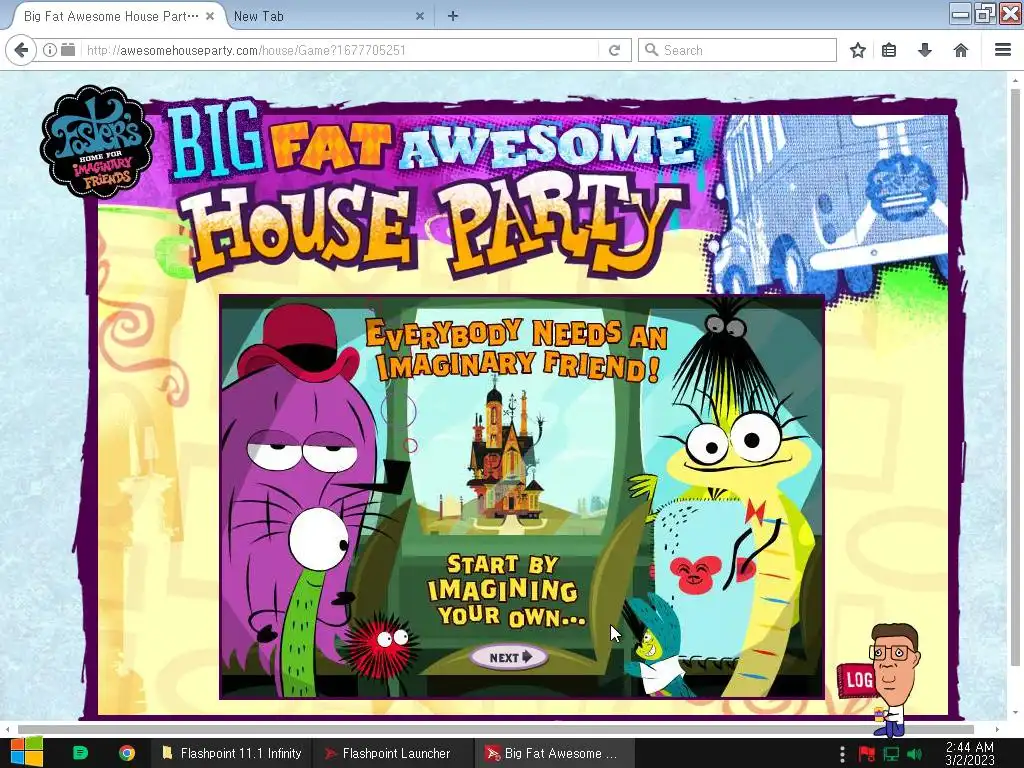Open the downloads arrow icon
The width and height of the screenshot is (1024, 768).
pos(925,50)
